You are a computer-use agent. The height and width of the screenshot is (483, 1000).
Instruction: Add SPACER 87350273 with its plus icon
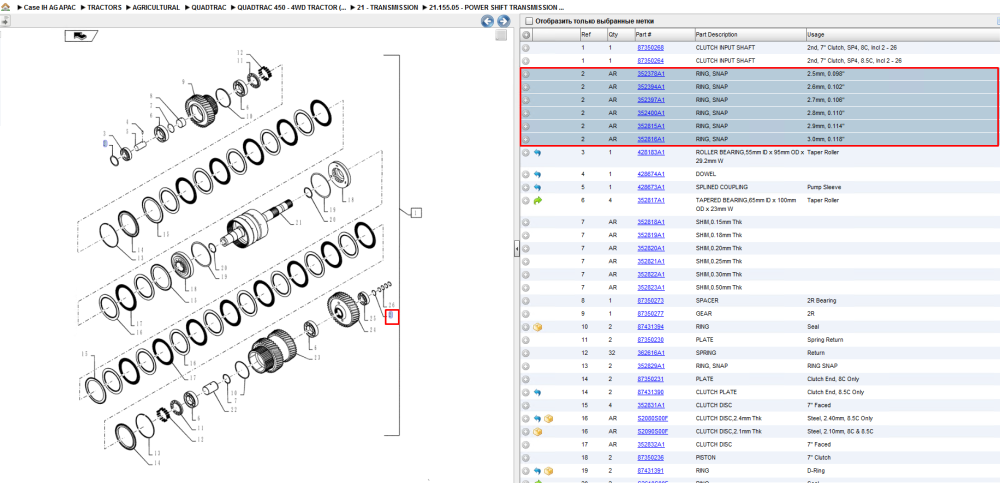(526, 301)
